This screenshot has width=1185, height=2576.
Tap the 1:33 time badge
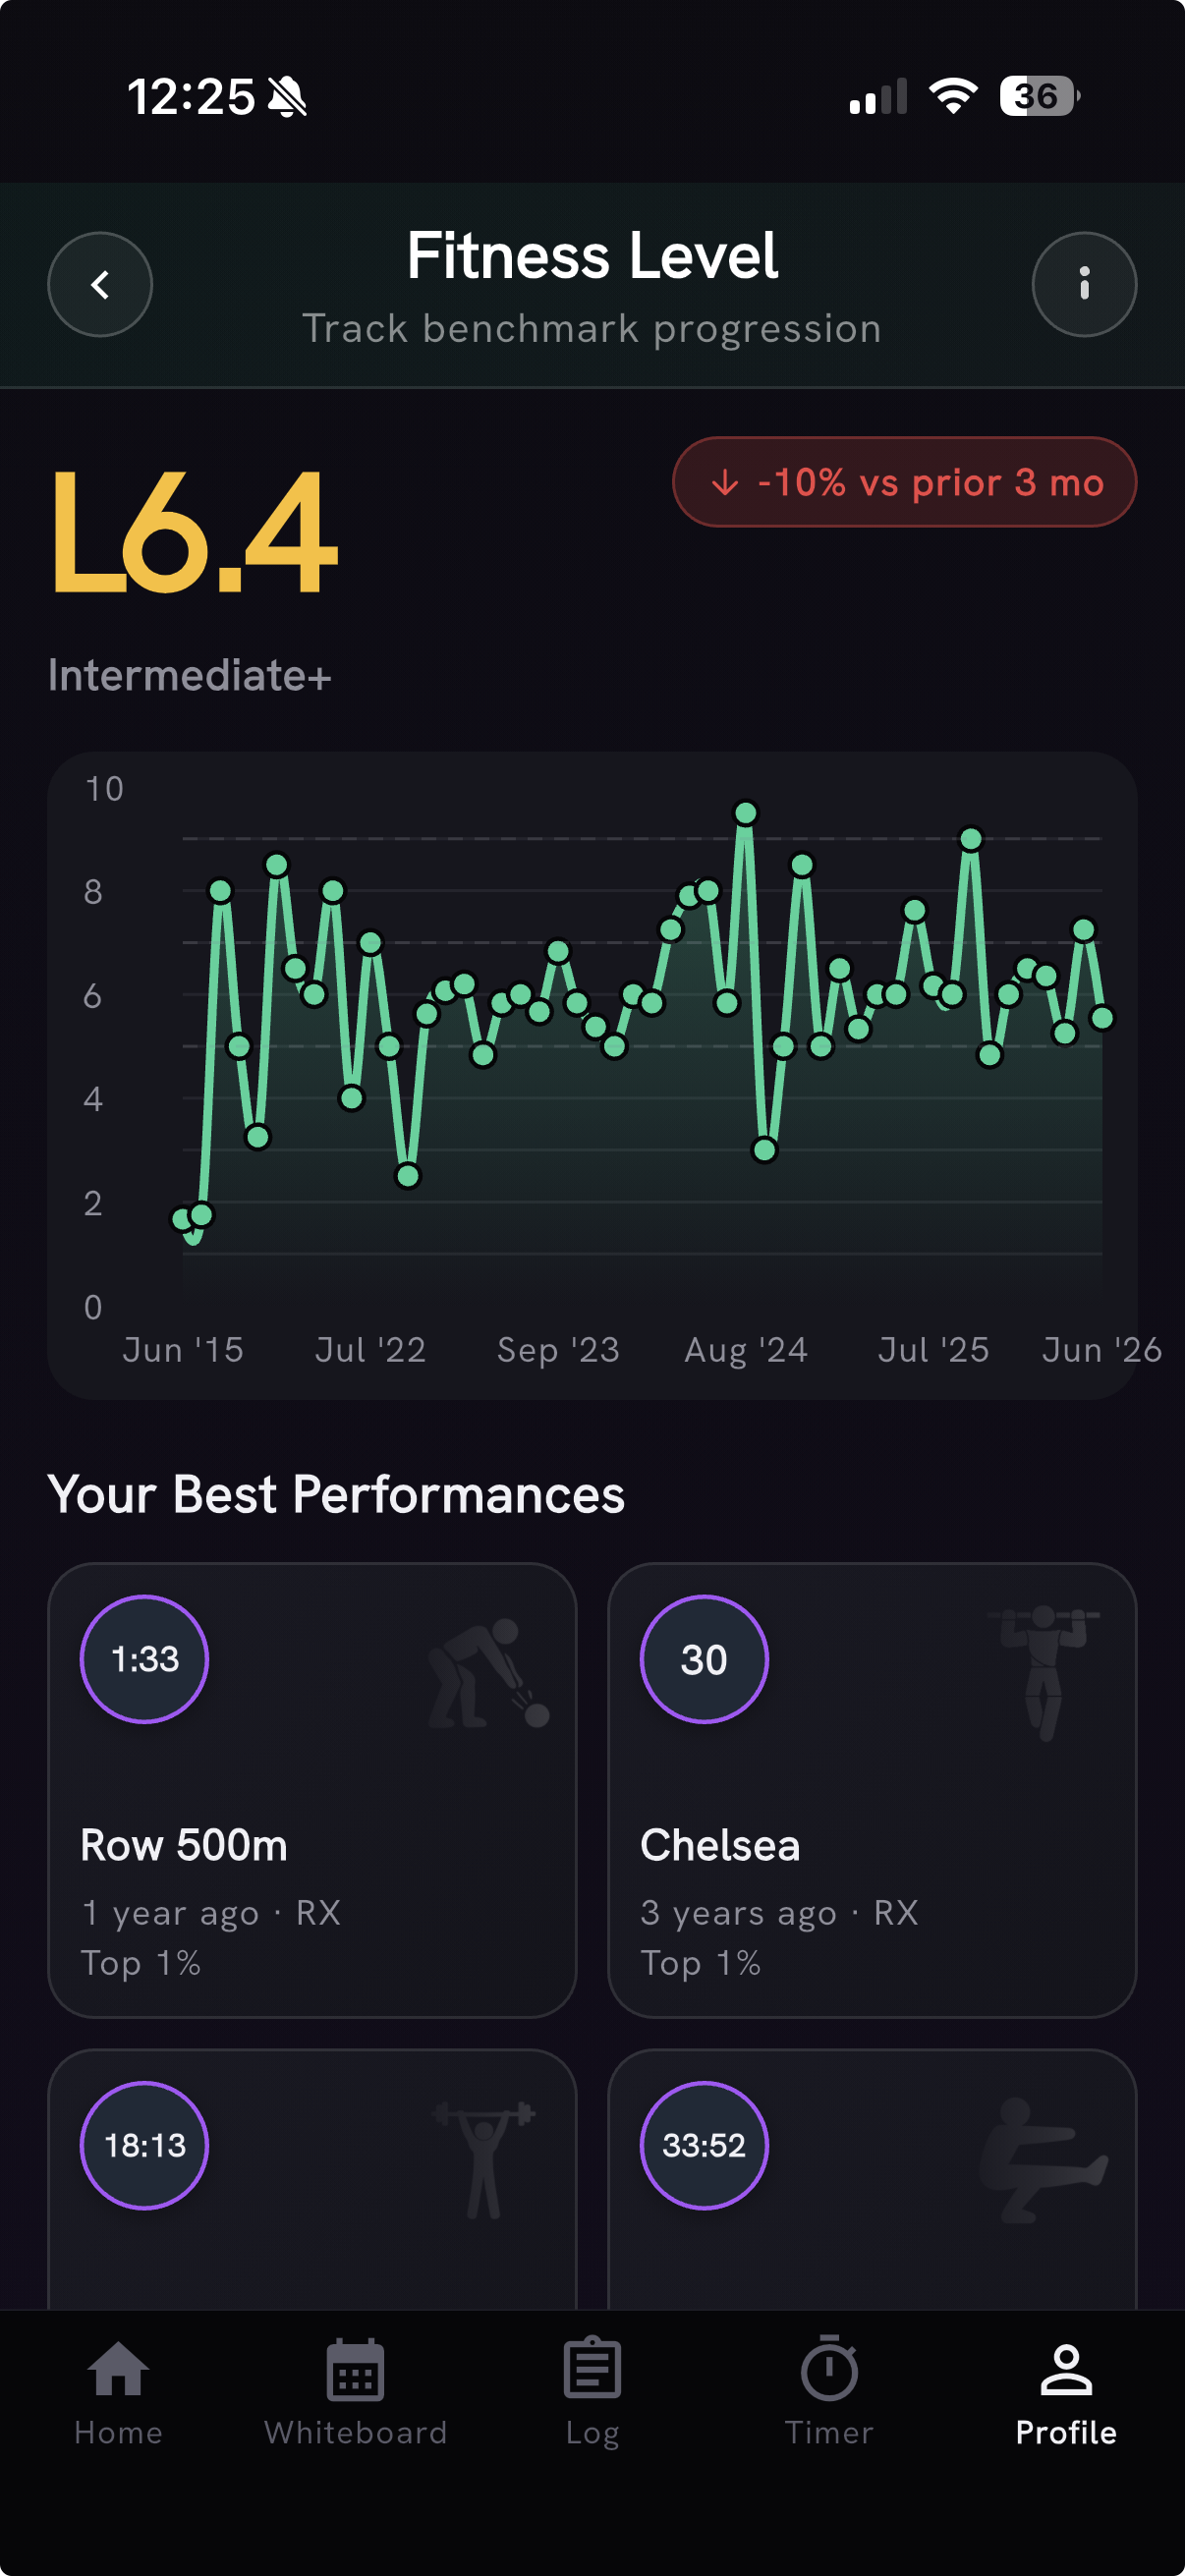coord(145,1659)
